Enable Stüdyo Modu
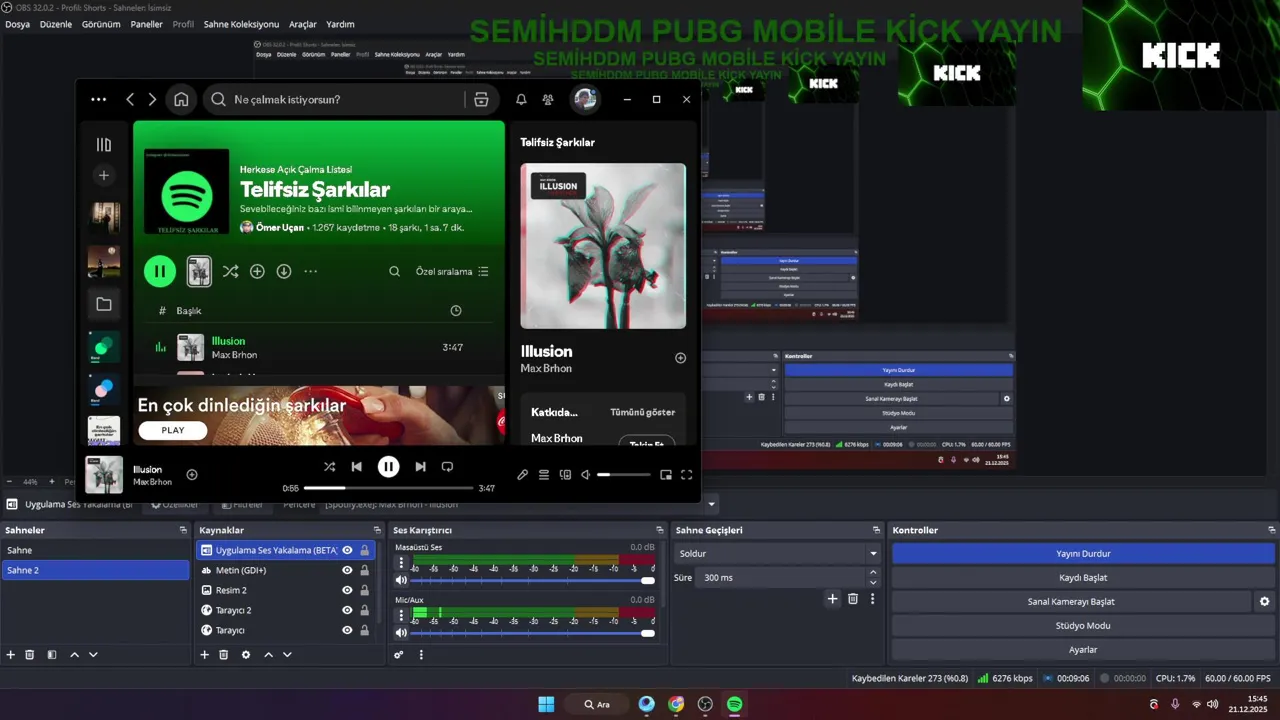This screenshot has height=720, width=1280. pyautogui.click(x=1083, y=626)
